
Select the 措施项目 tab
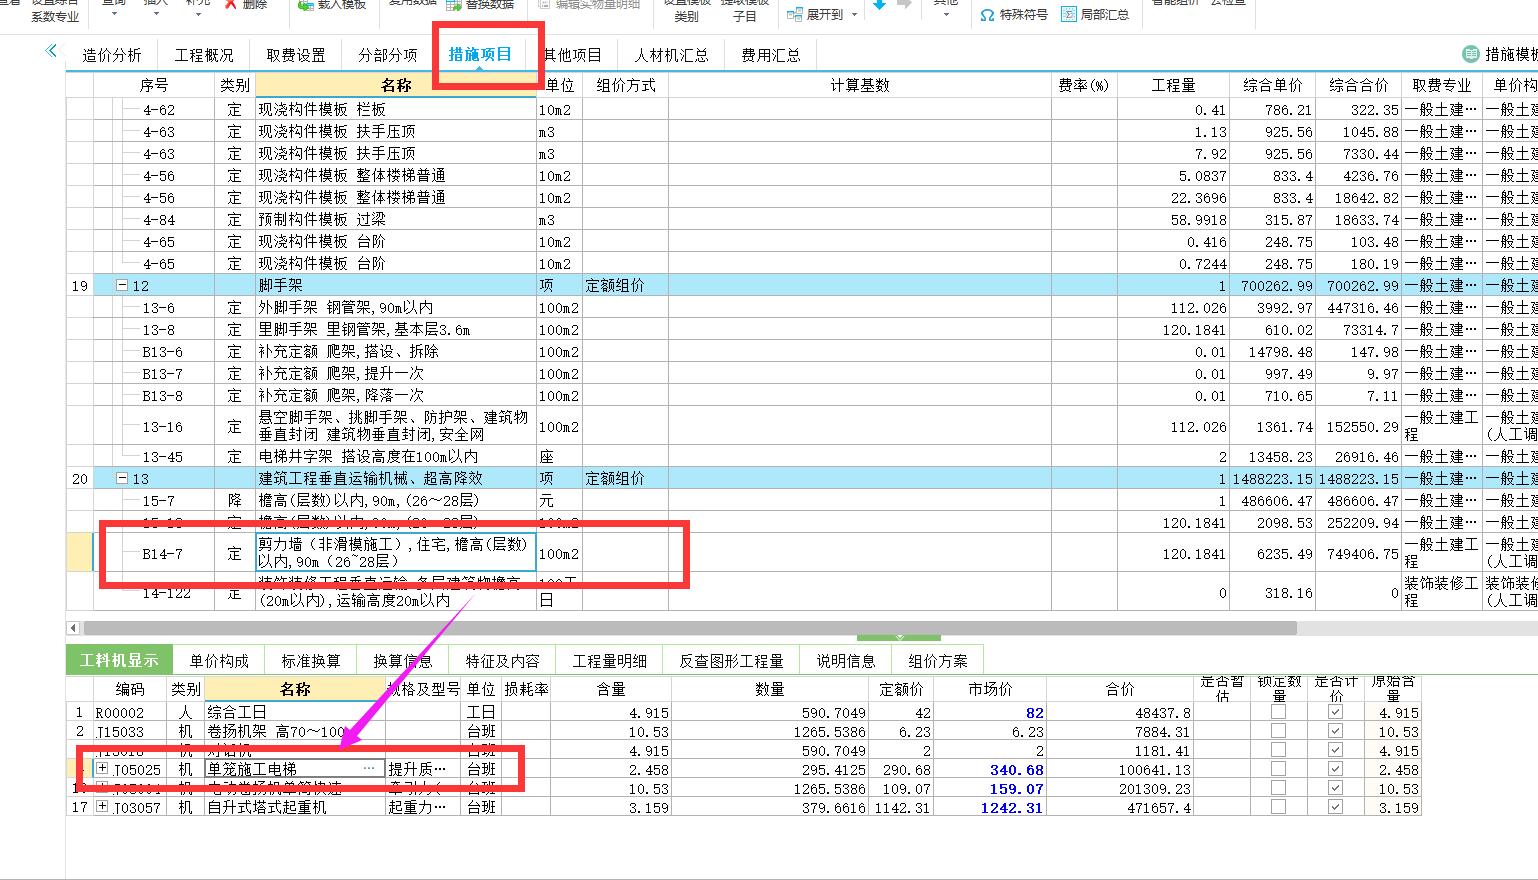[x=480, y=54]
